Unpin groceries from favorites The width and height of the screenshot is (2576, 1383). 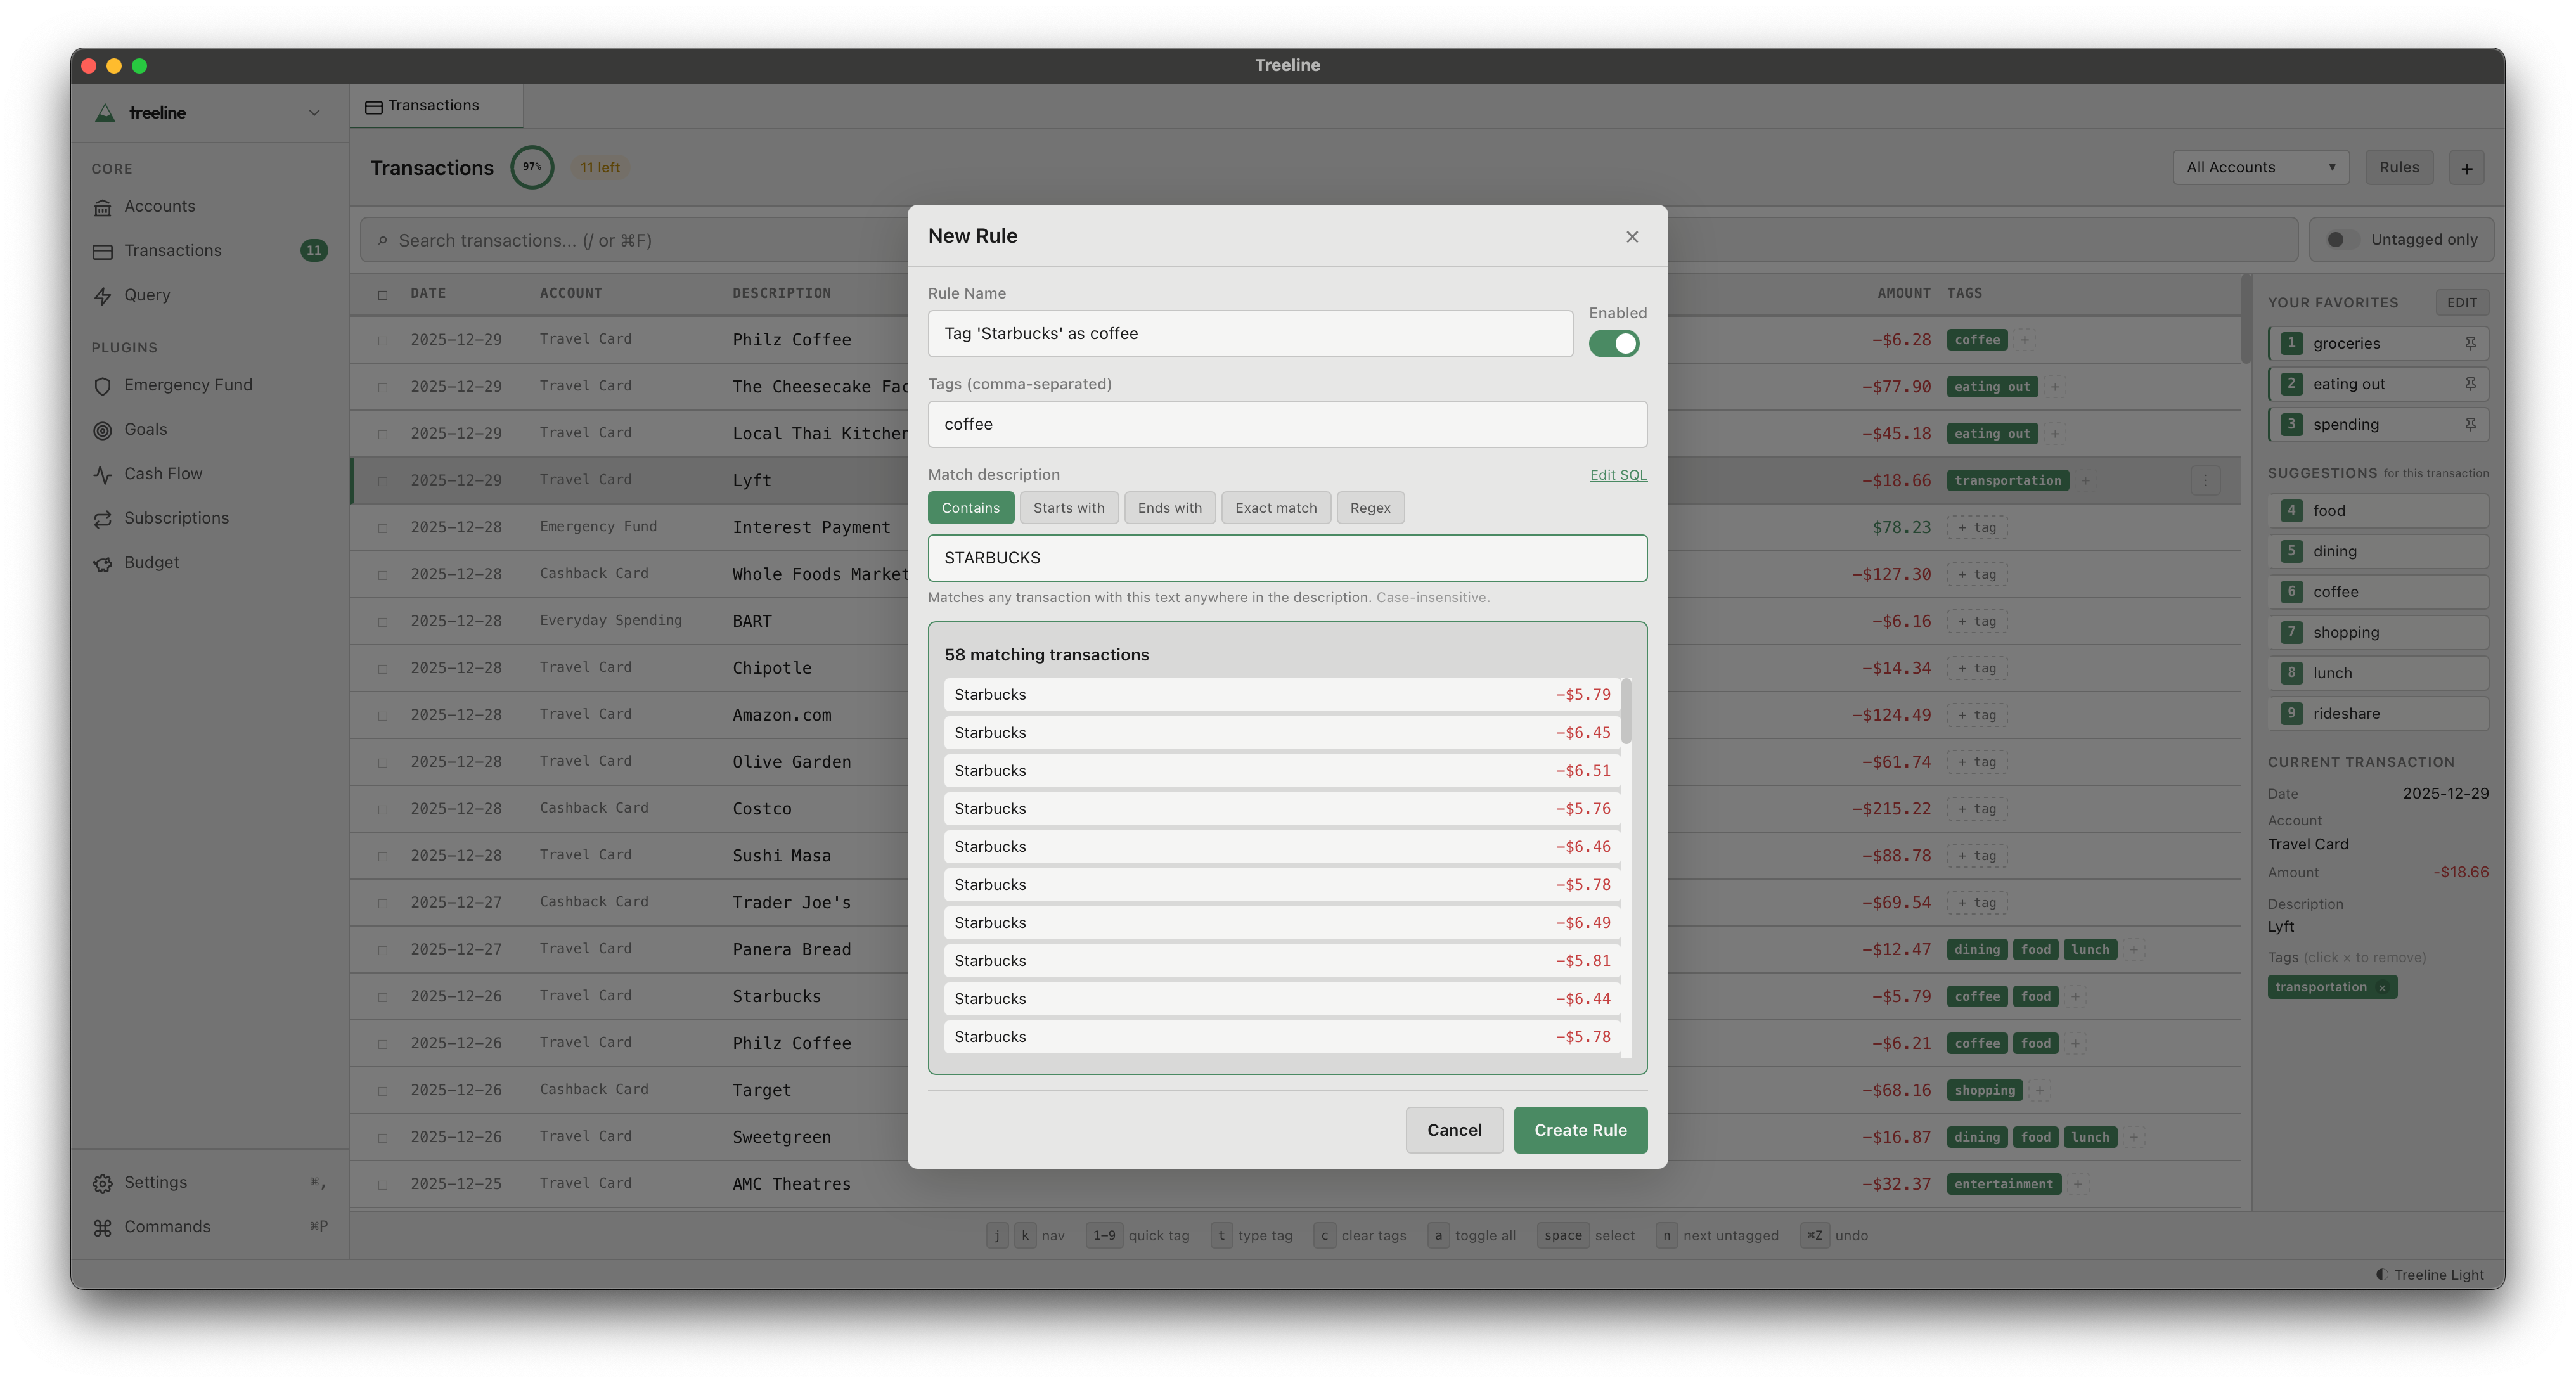2469,343
